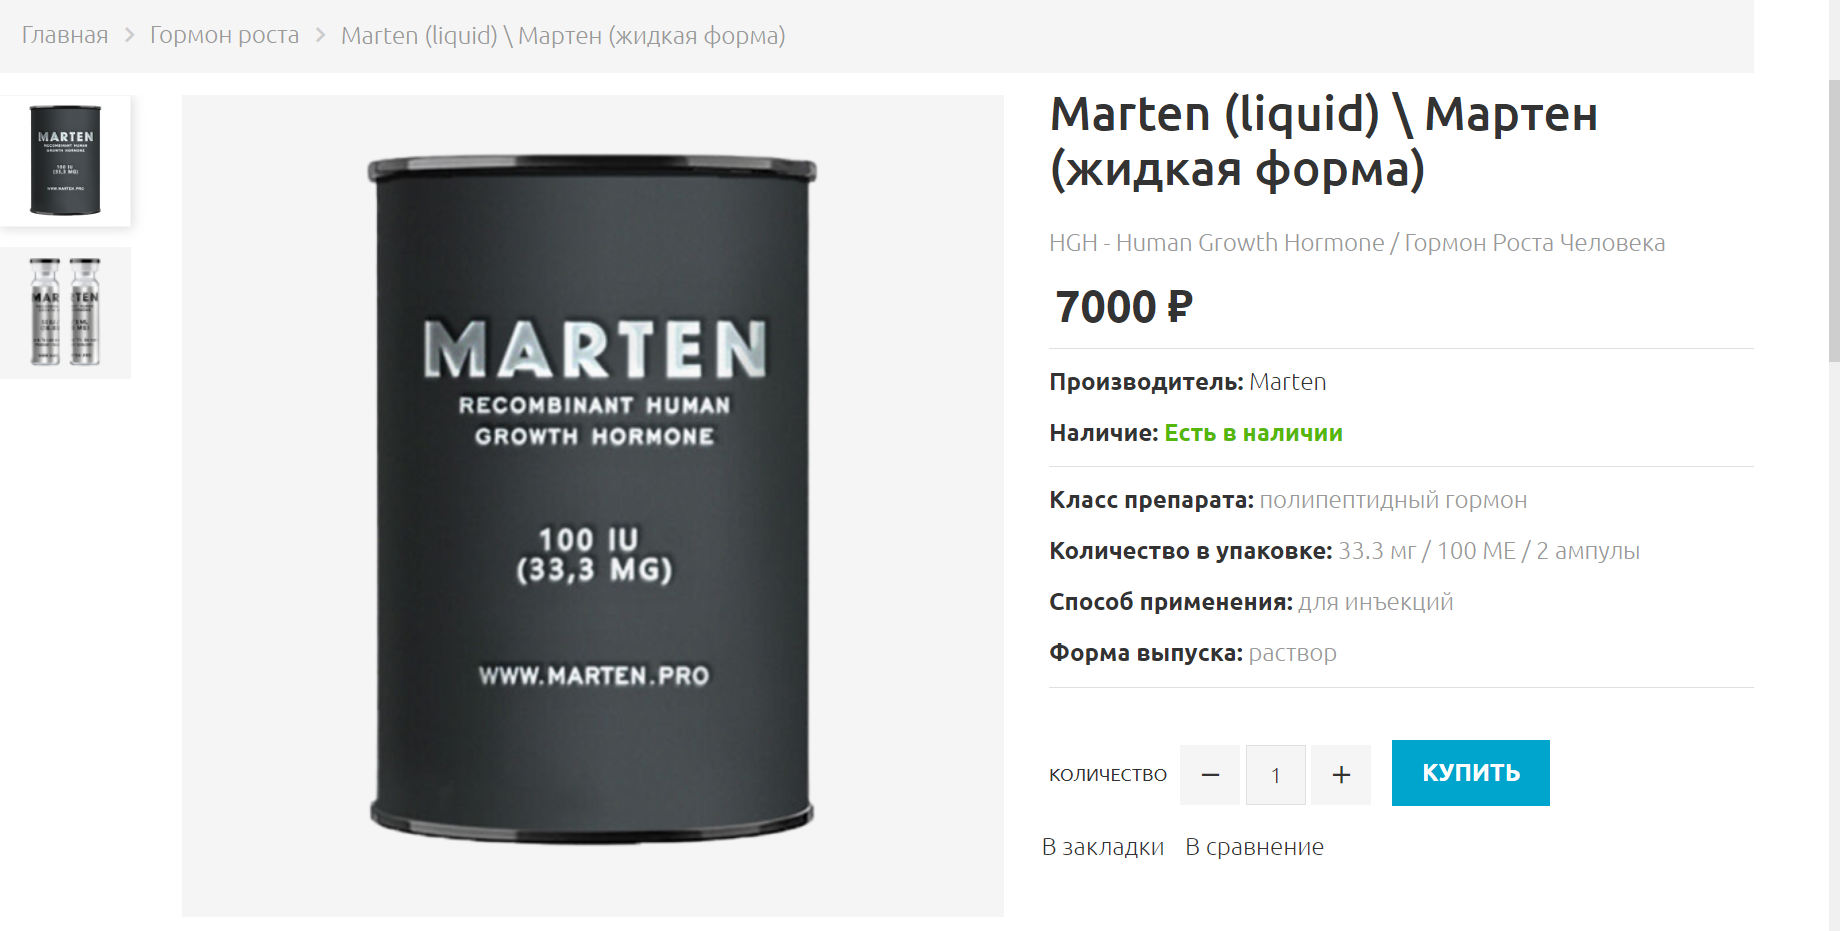Open the В сравнение link

pos(1255,847)
